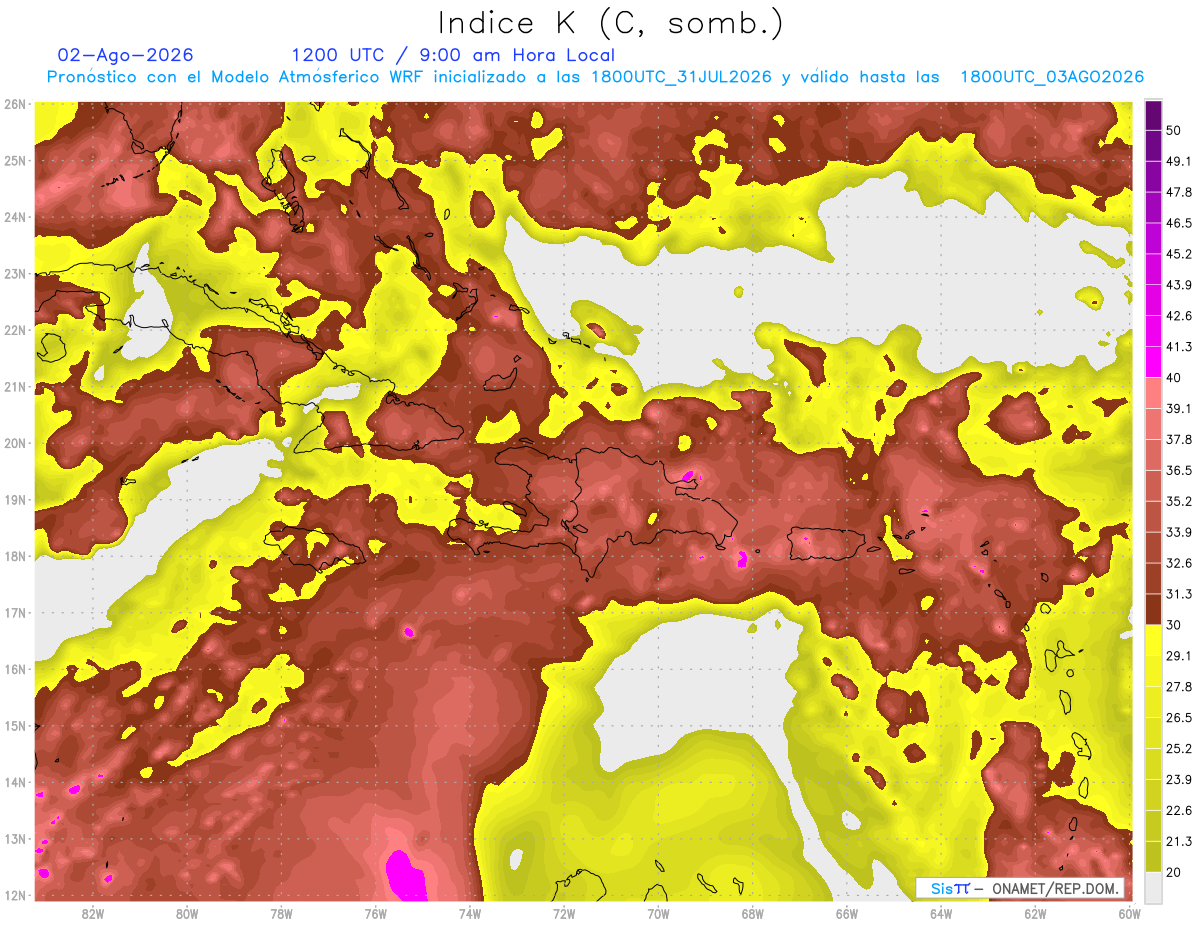Screen dimensions: 1200x927
Task: Click colorbar label "41.3"
Action: point(1178,347)
